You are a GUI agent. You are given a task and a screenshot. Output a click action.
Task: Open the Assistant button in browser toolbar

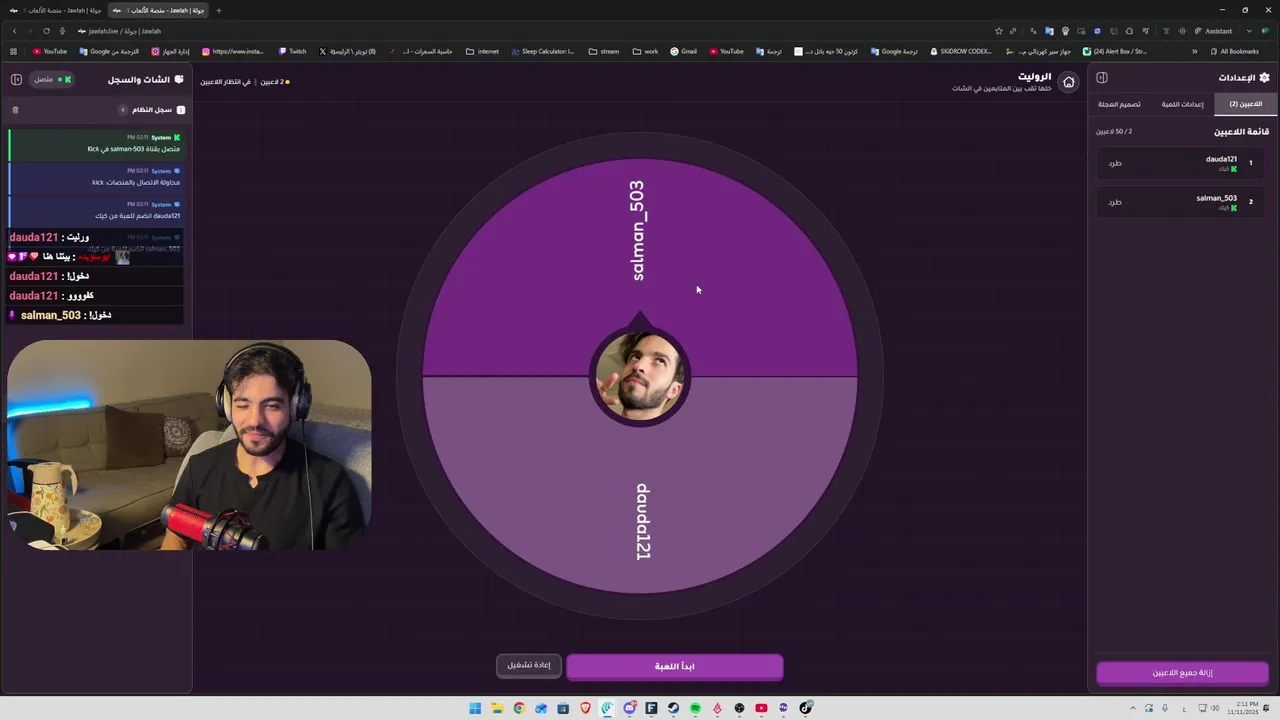tap(1215, 31)
